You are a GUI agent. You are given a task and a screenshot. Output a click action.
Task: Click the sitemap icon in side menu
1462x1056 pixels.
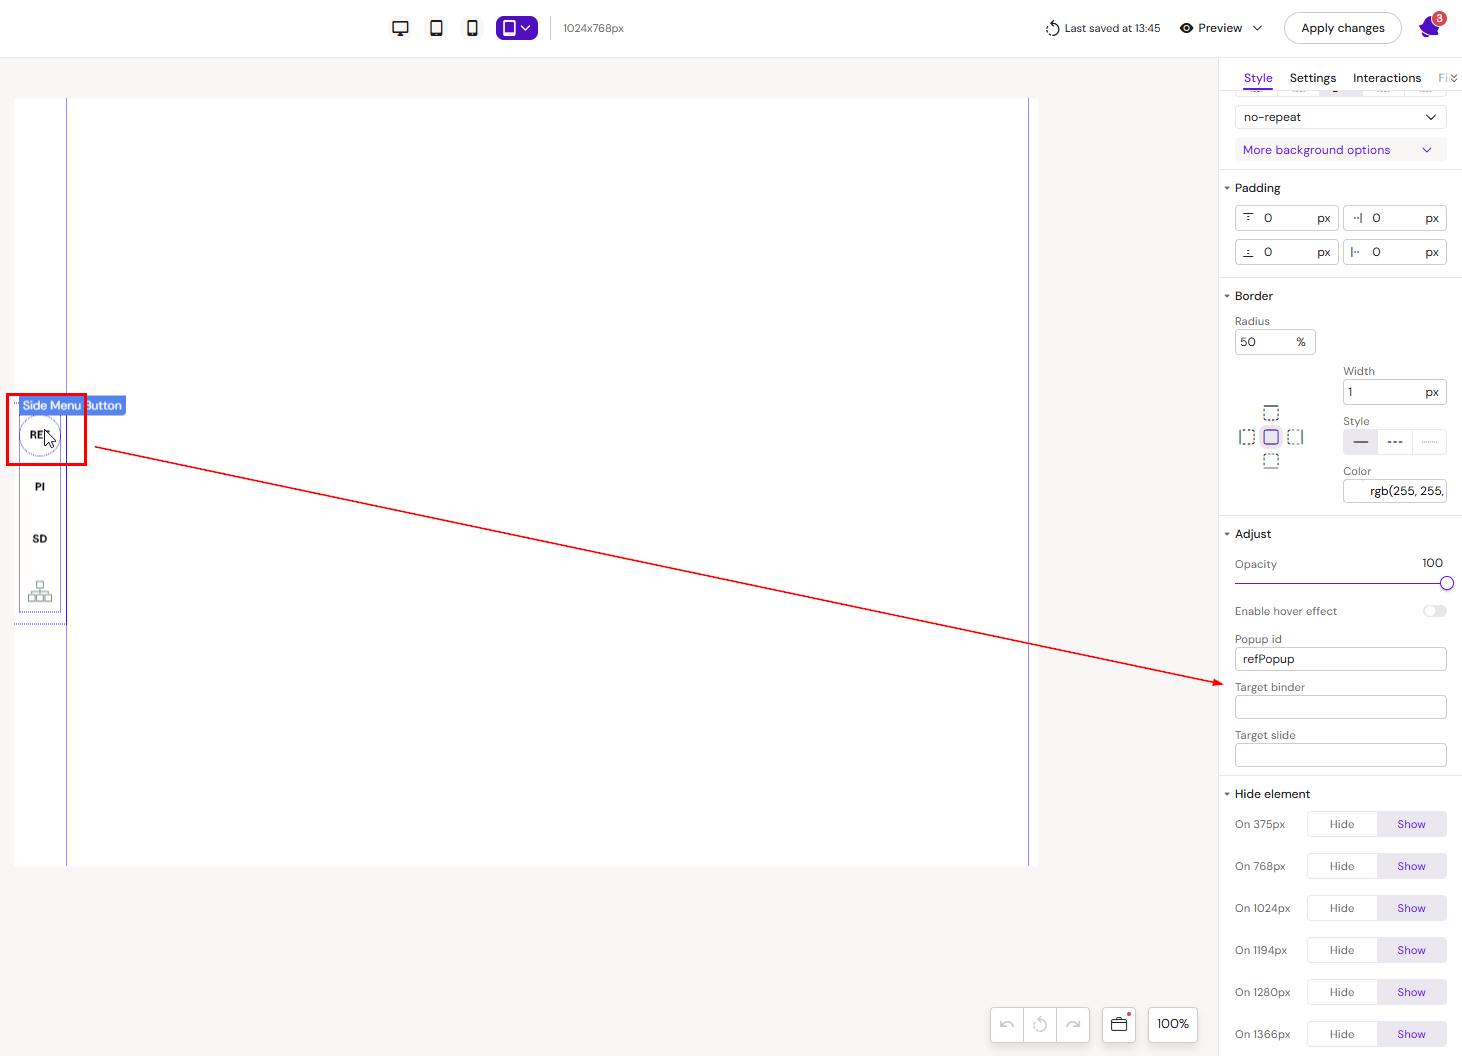pos(40,591)
